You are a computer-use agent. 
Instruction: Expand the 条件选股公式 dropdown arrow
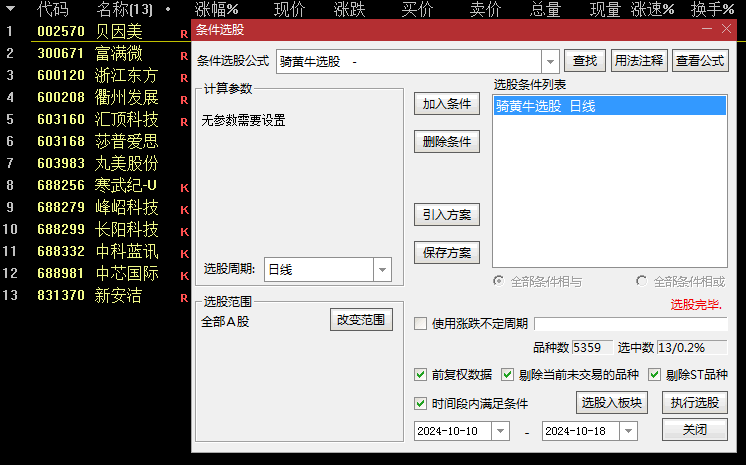(x=550, y=61)
